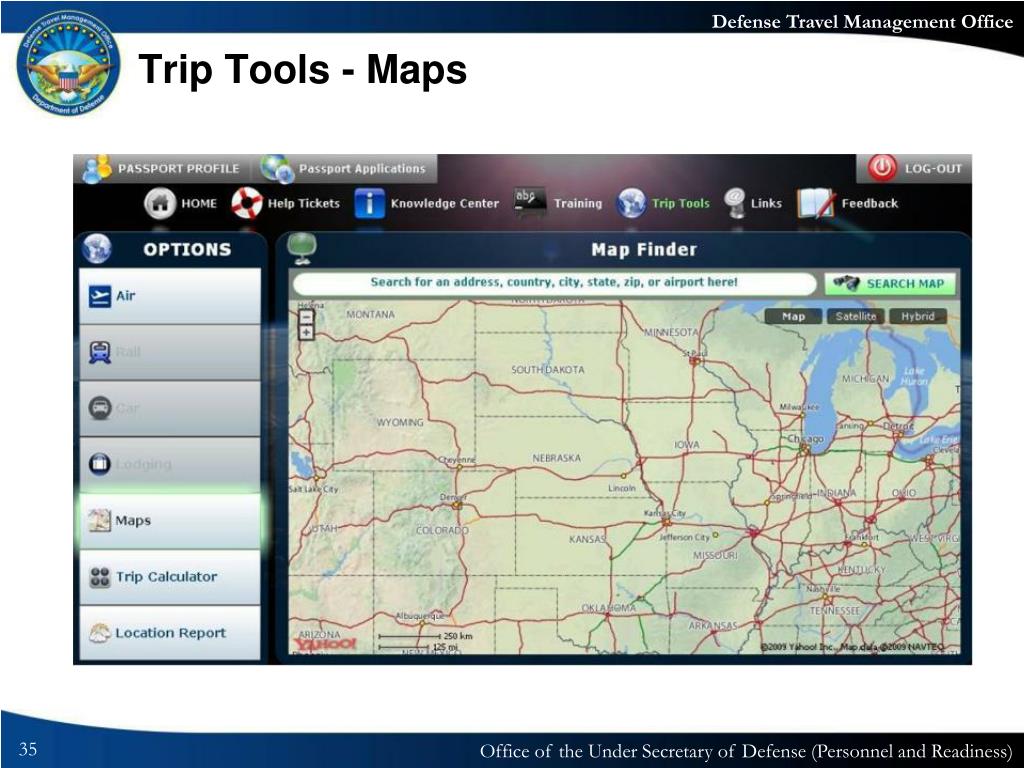1024x768 pixels.
Task: Click the IOWA label on the map
Action: coord(687,445)
